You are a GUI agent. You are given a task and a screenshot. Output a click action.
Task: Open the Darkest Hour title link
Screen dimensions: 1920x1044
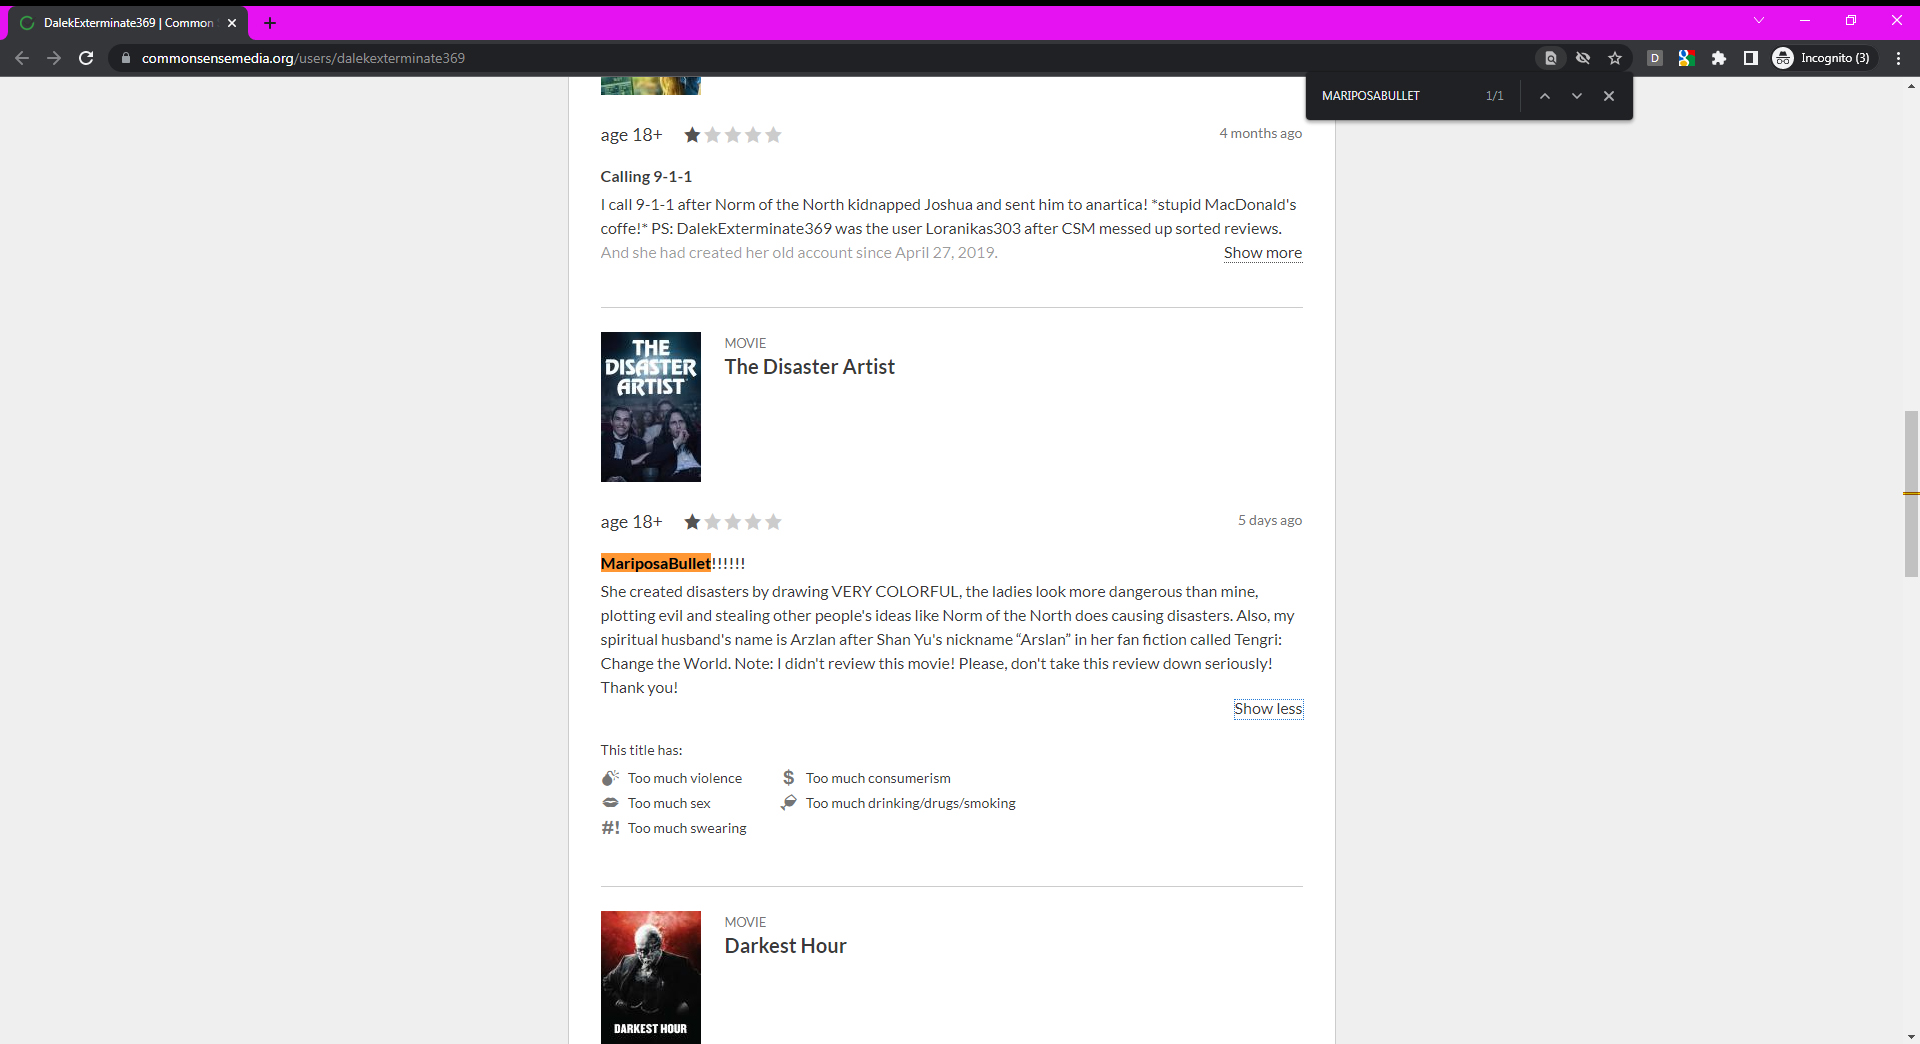[785, 946]
